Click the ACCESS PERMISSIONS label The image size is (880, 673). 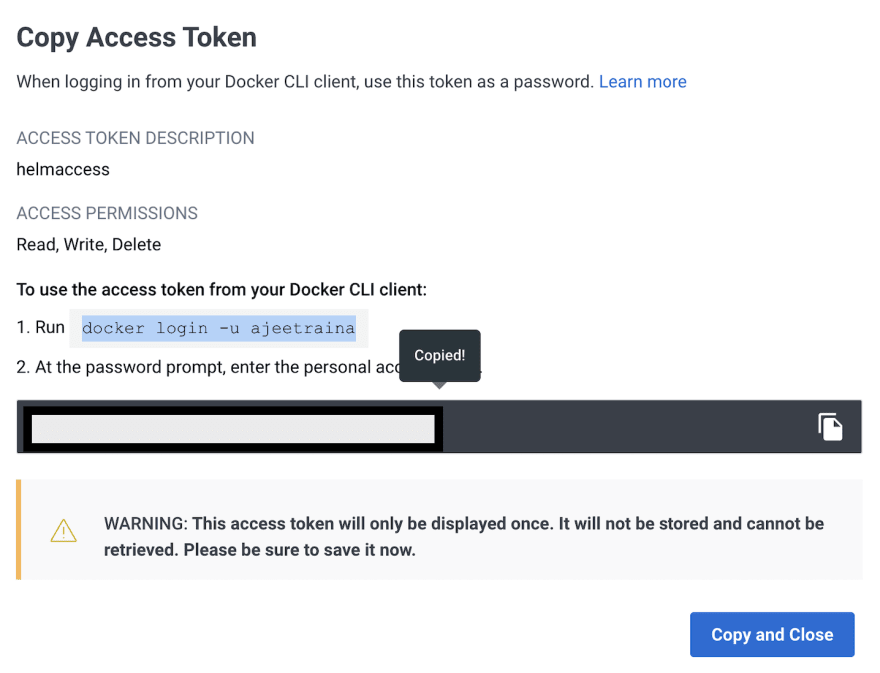(x=107, y=213)
